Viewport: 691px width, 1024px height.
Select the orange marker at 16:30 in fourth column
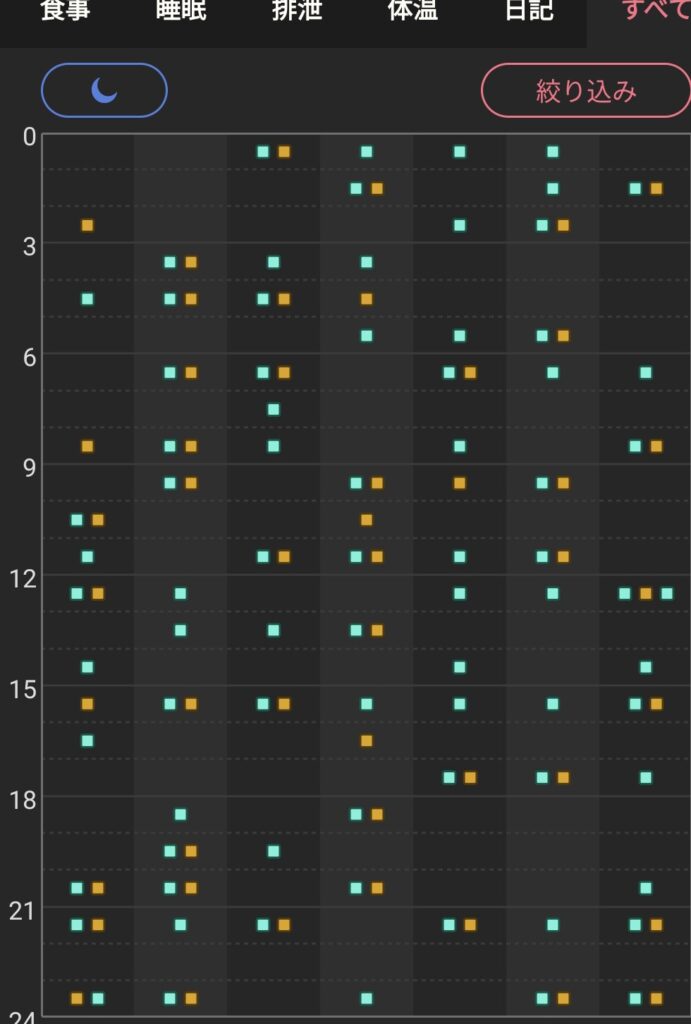click(366, 741)
